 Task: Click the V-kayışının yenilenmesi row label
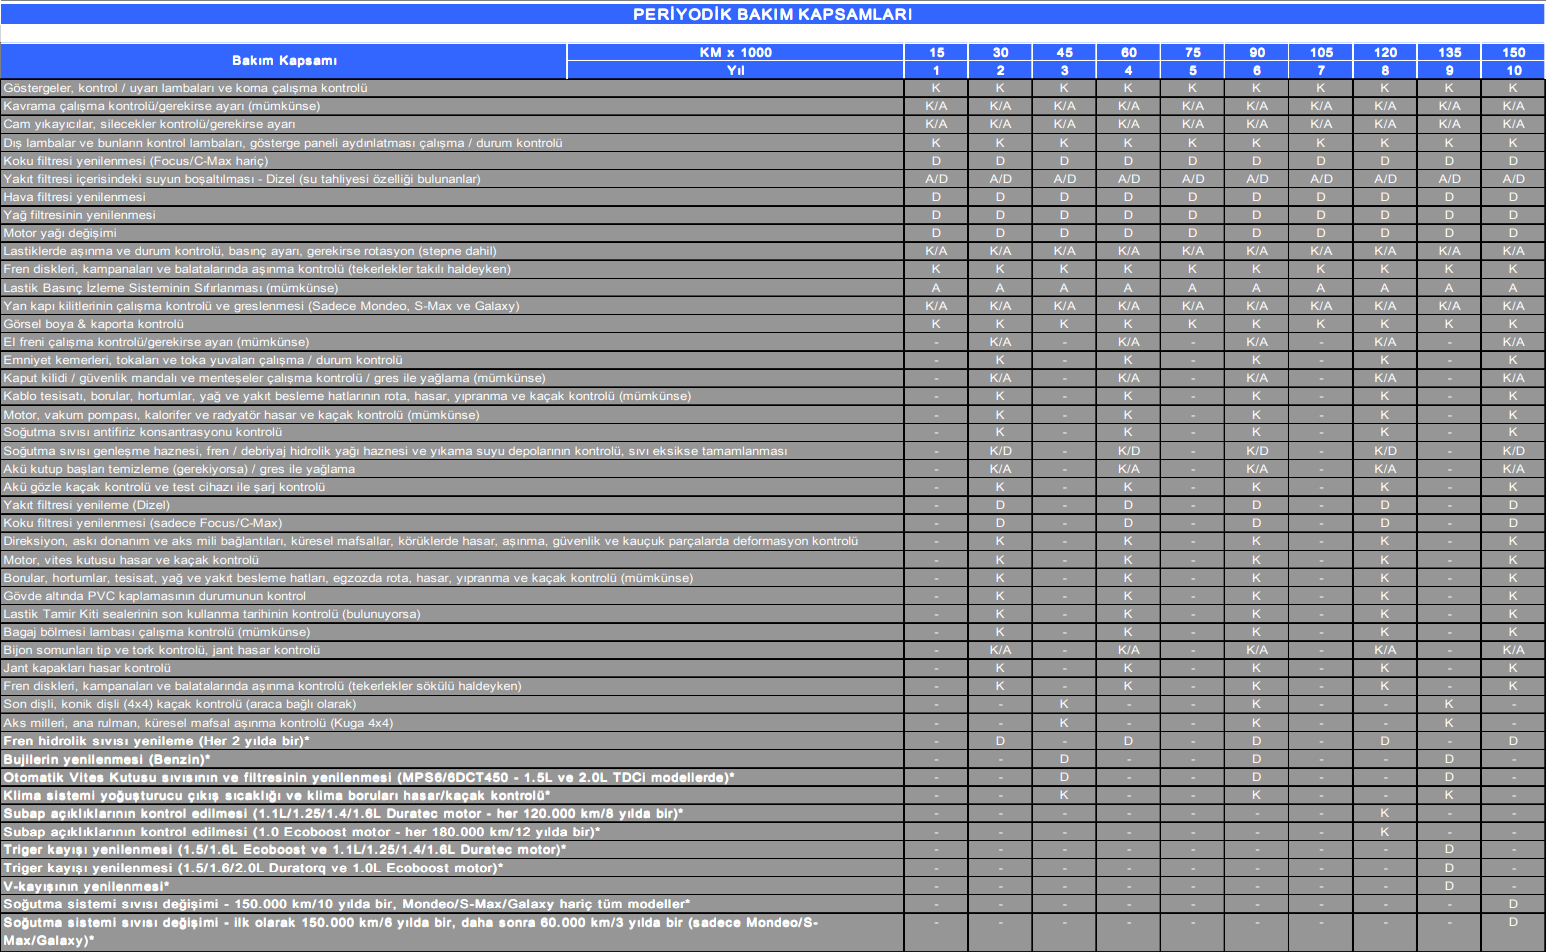click(86, 886)
